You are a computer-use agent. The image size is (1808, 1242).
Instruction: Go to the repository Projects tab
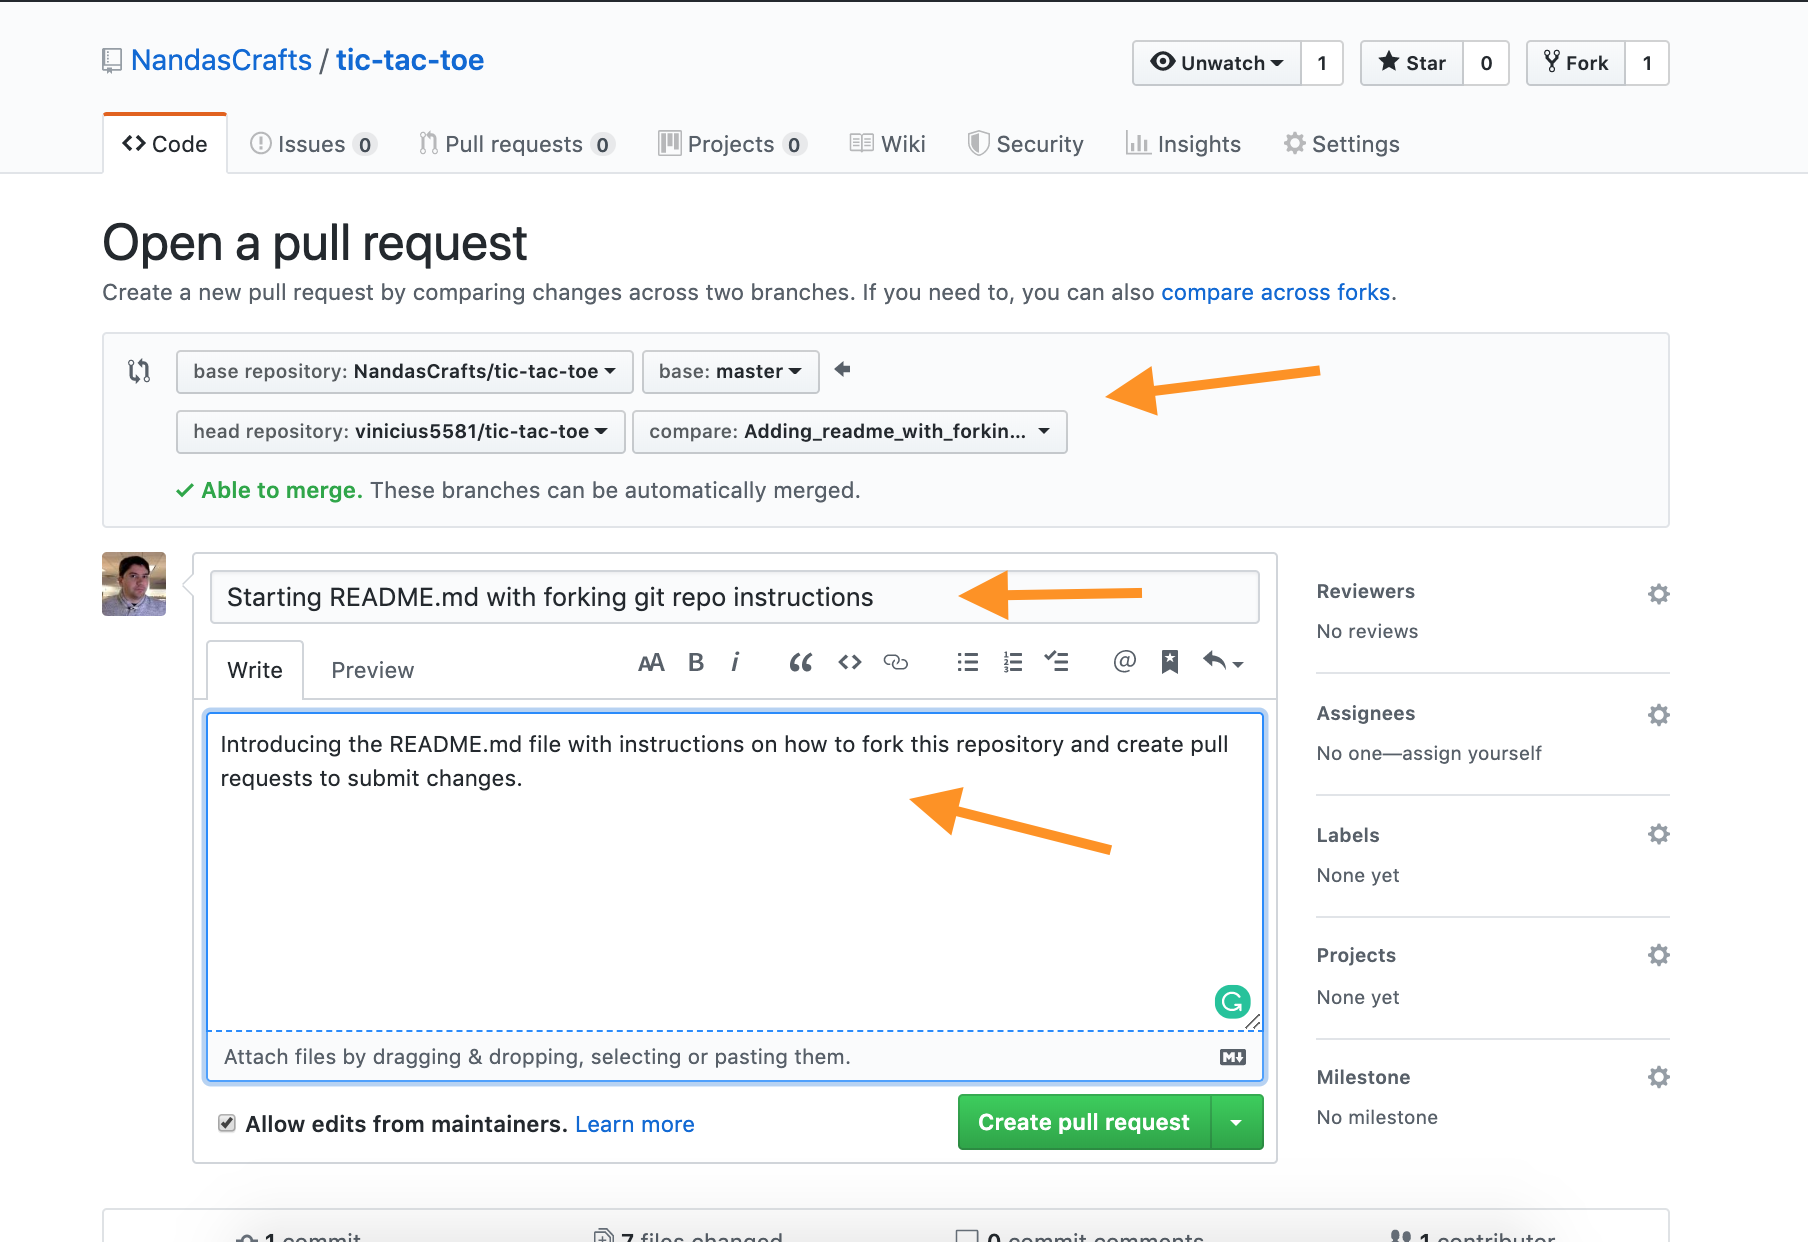[732, 144]
